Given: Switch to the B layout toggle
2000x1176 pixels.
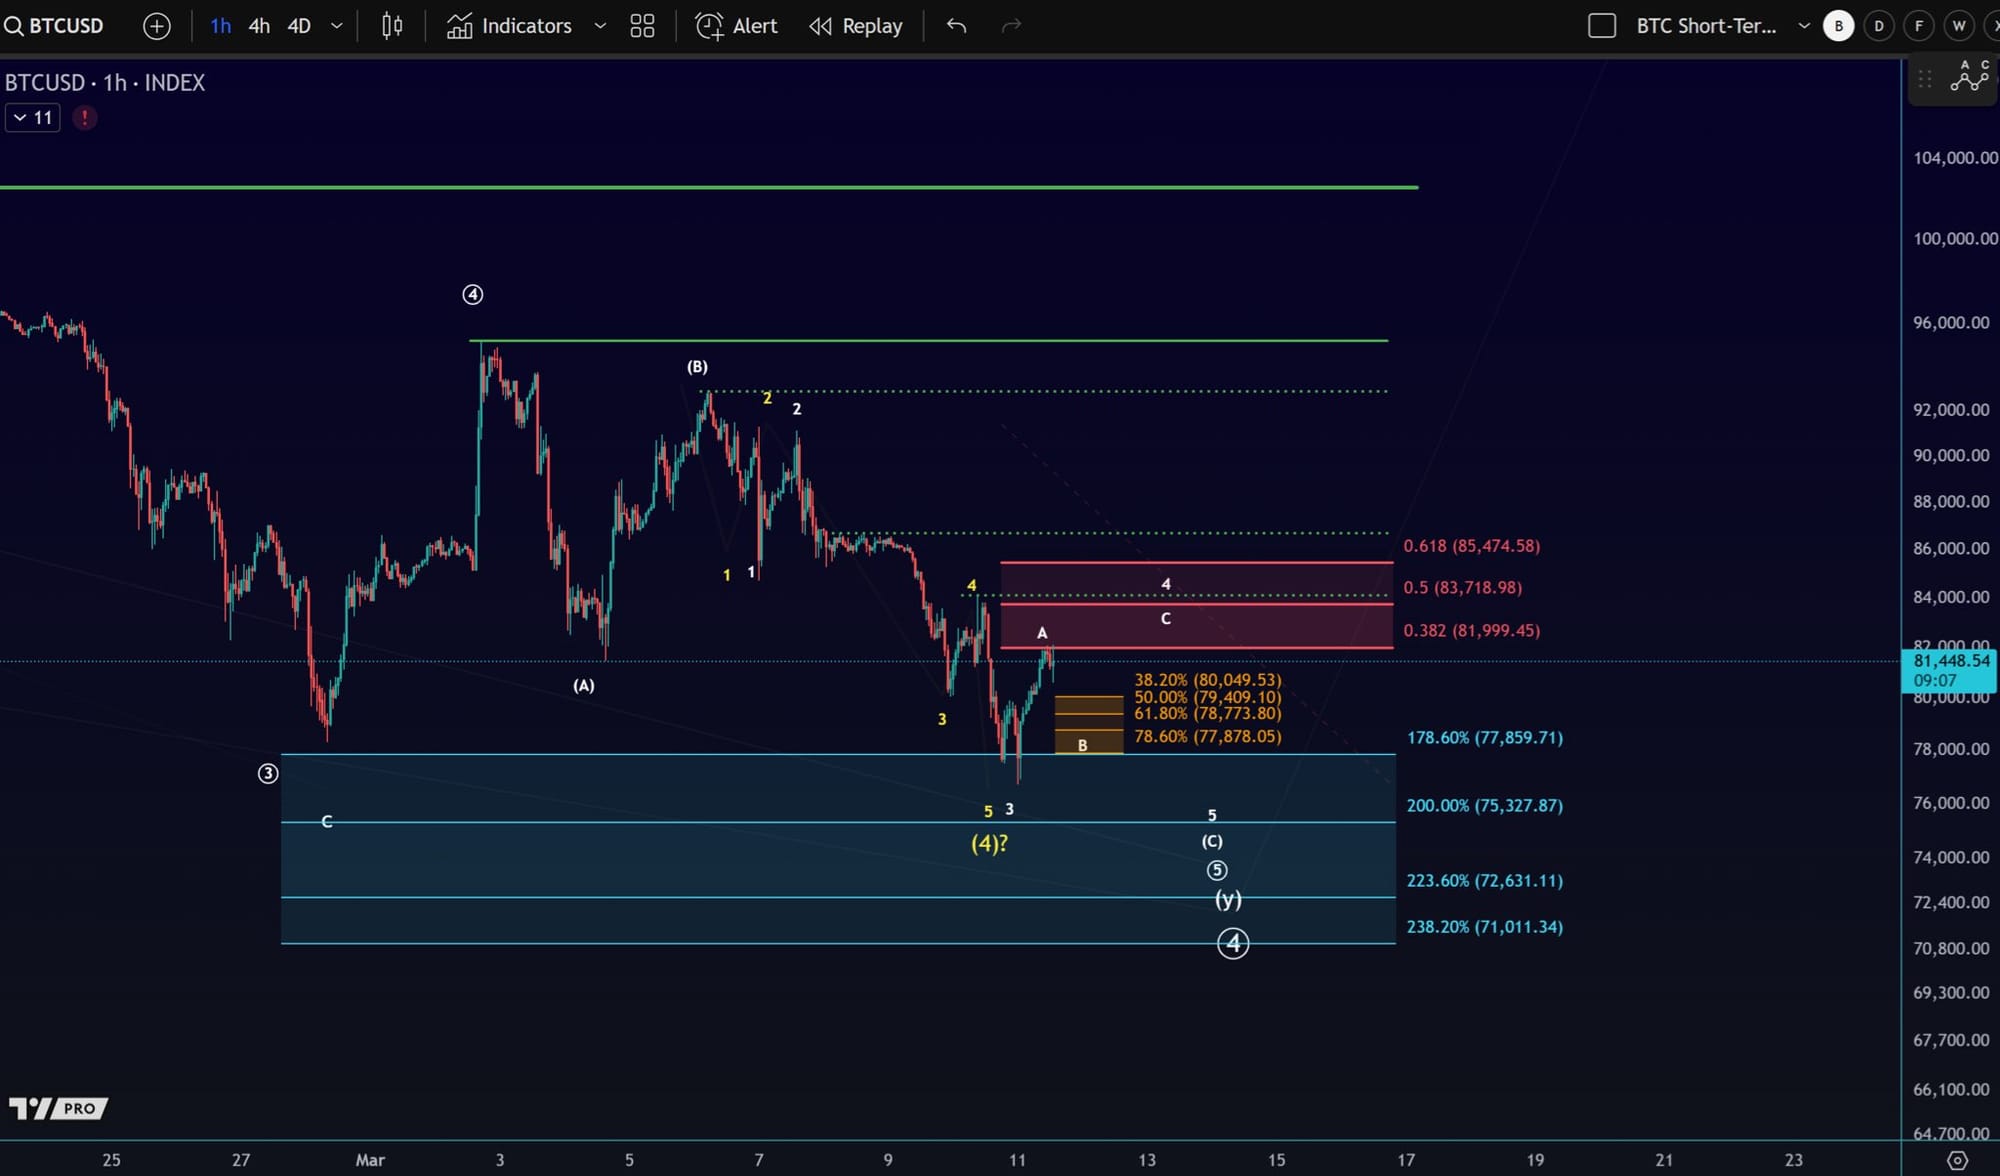Looking at the screenshot, I should [1838, 26].
